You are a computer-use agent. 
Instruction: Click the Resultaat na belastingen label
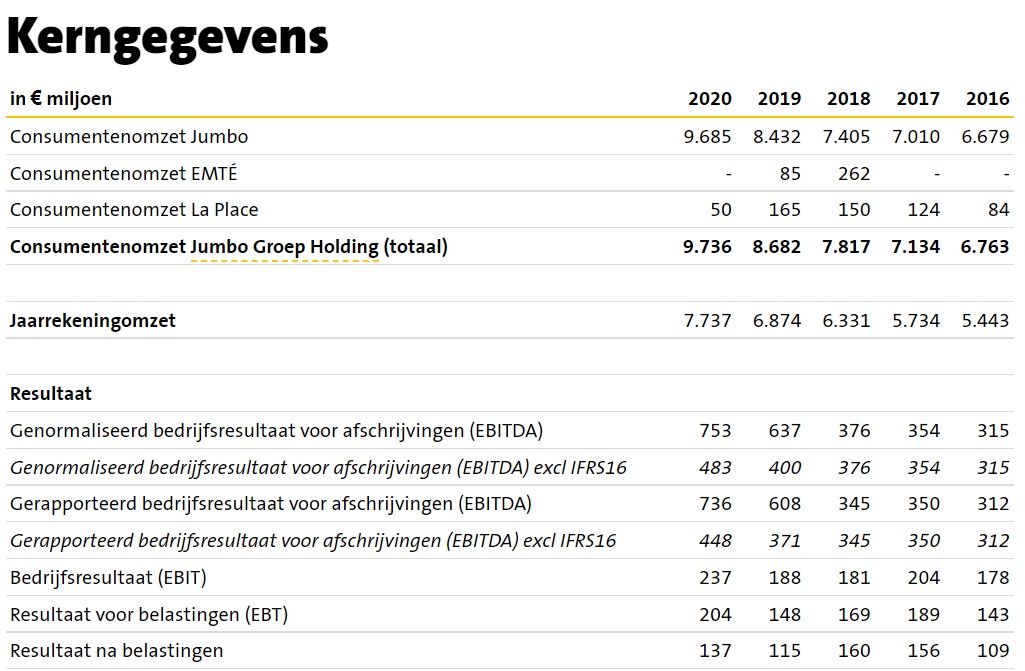tap(116, 651)
